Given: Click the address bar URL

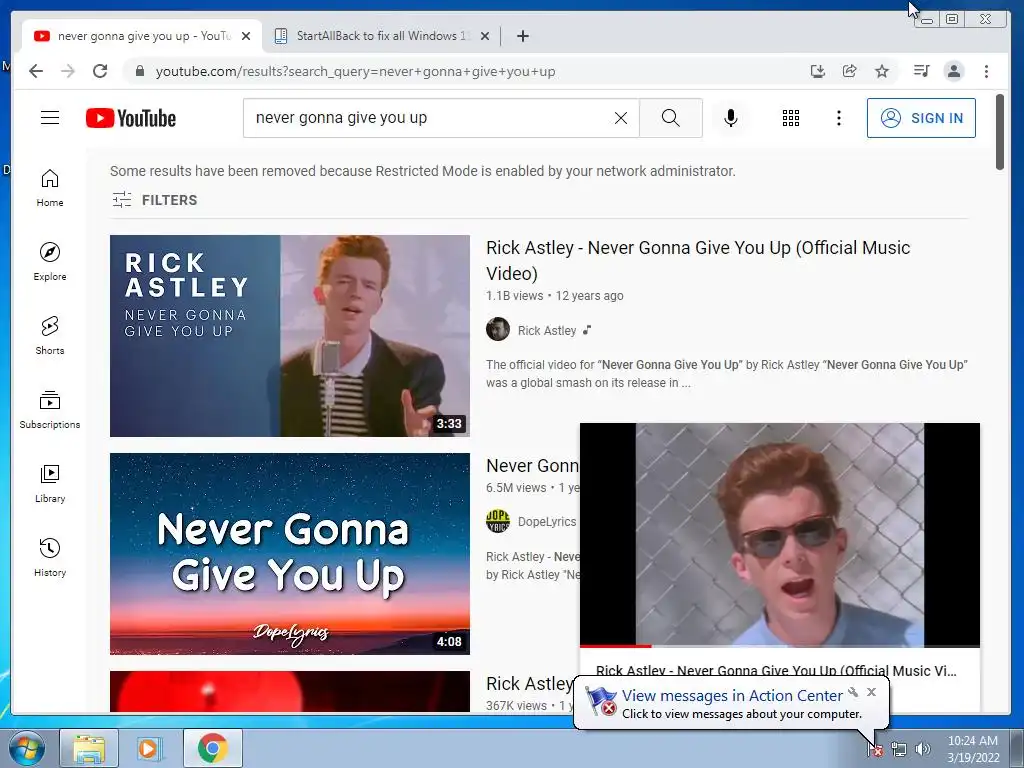Looking at the screenshot, I should [355, 71].
